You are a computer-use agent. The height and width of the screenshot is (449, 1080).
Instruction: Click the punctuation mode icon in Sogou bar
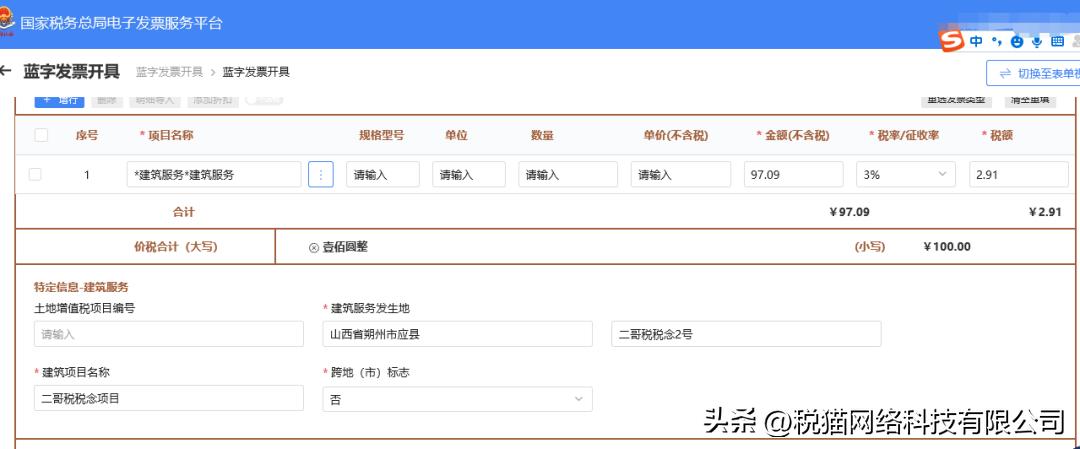[997, 41]
